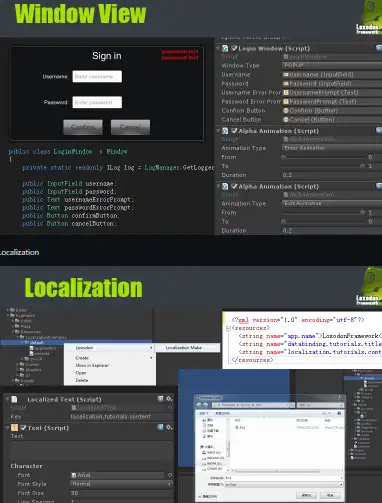The height and width of the screenshot is (503, 382).
Task: Click the cancel button in file dialog
Action: tap(330, 495)
